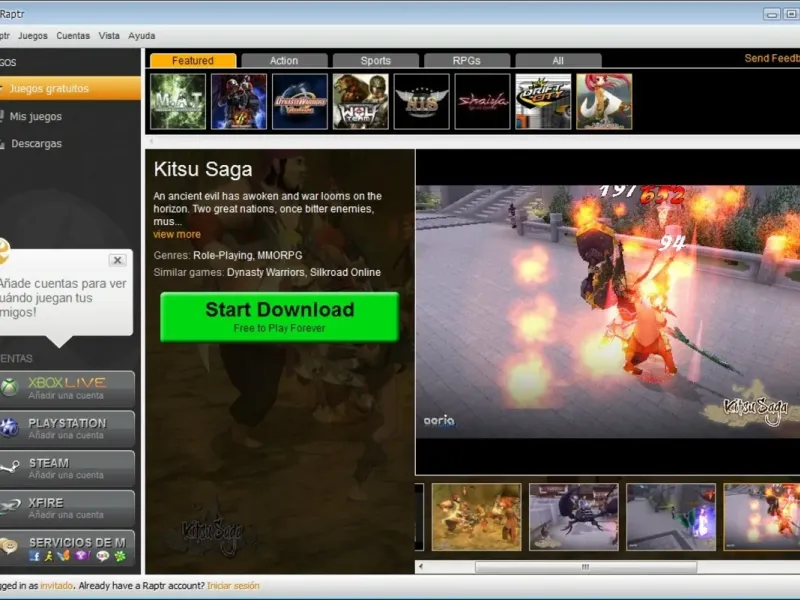Screen dimensions: 800x600
Task: Select the Shaiya game icon
Action: click(482, 101)
